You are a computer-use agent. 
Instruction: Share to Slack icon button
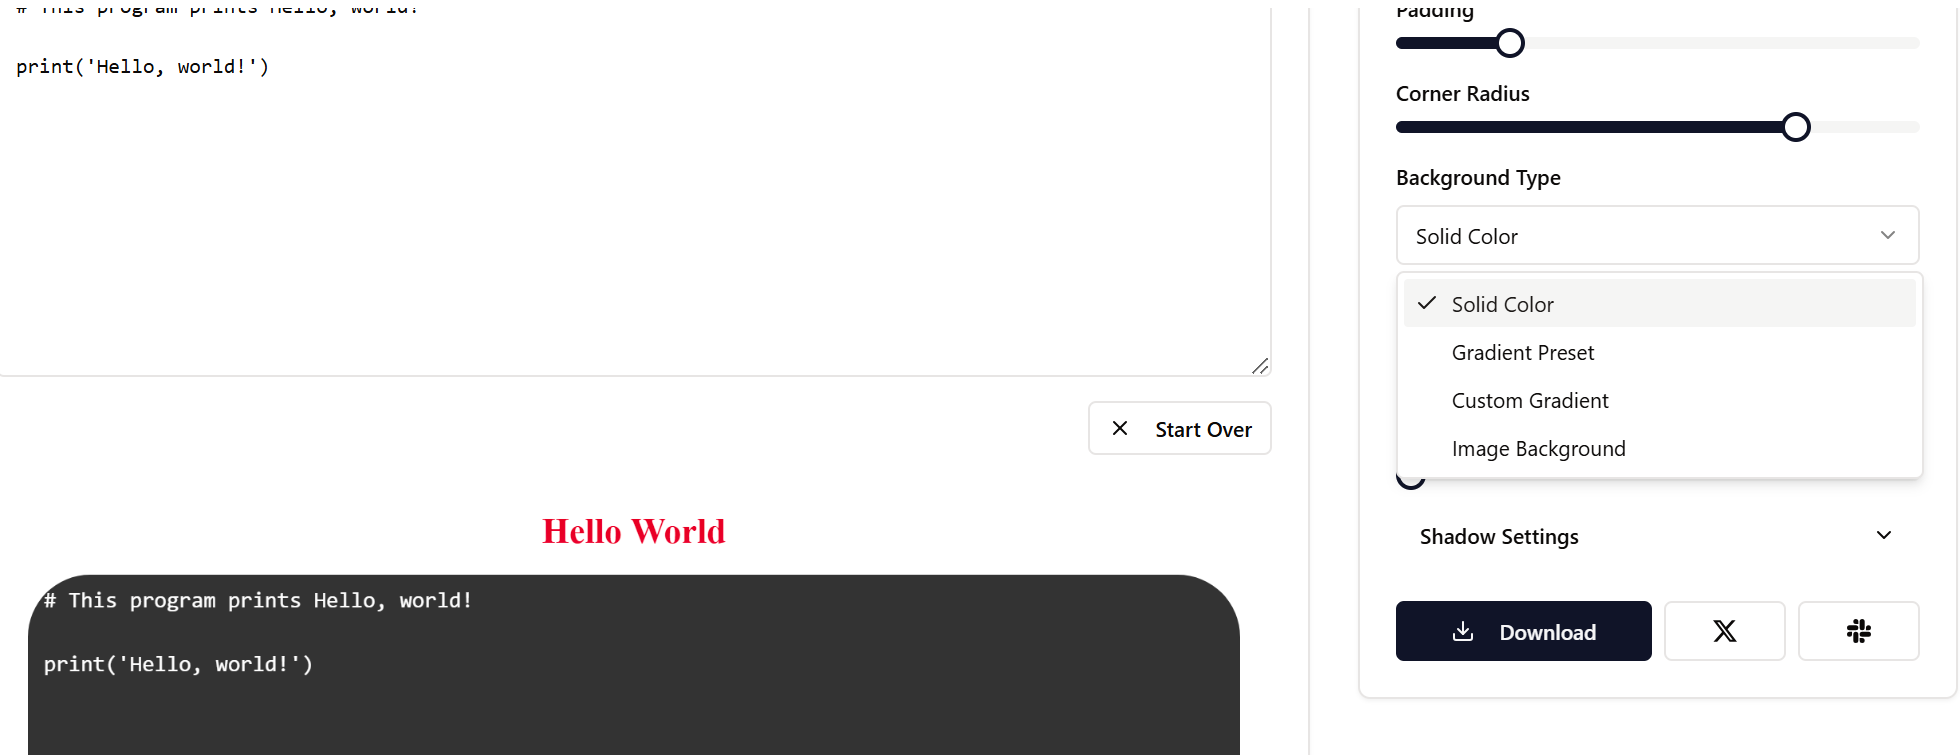[1858, 631]
